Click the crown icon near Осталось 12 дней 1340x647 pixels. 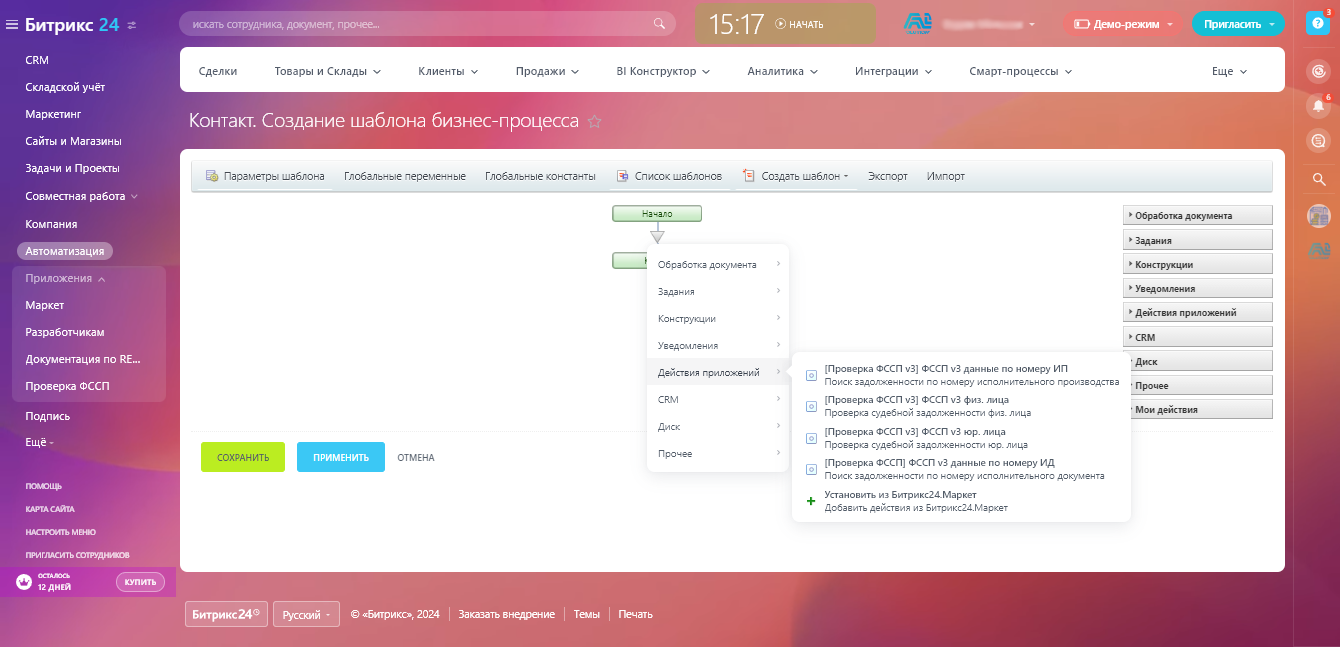pos(23,582)
